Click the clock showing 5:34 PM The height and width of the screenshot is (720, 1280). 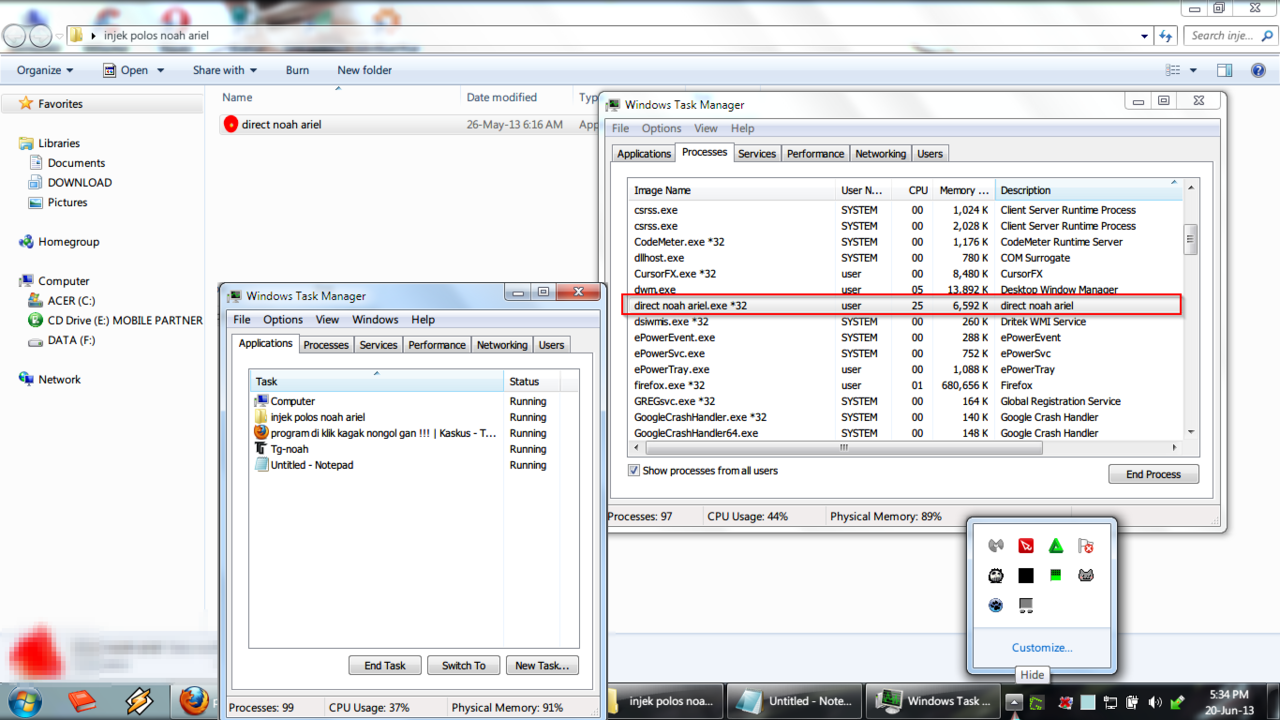click(x=1228, y=694)
